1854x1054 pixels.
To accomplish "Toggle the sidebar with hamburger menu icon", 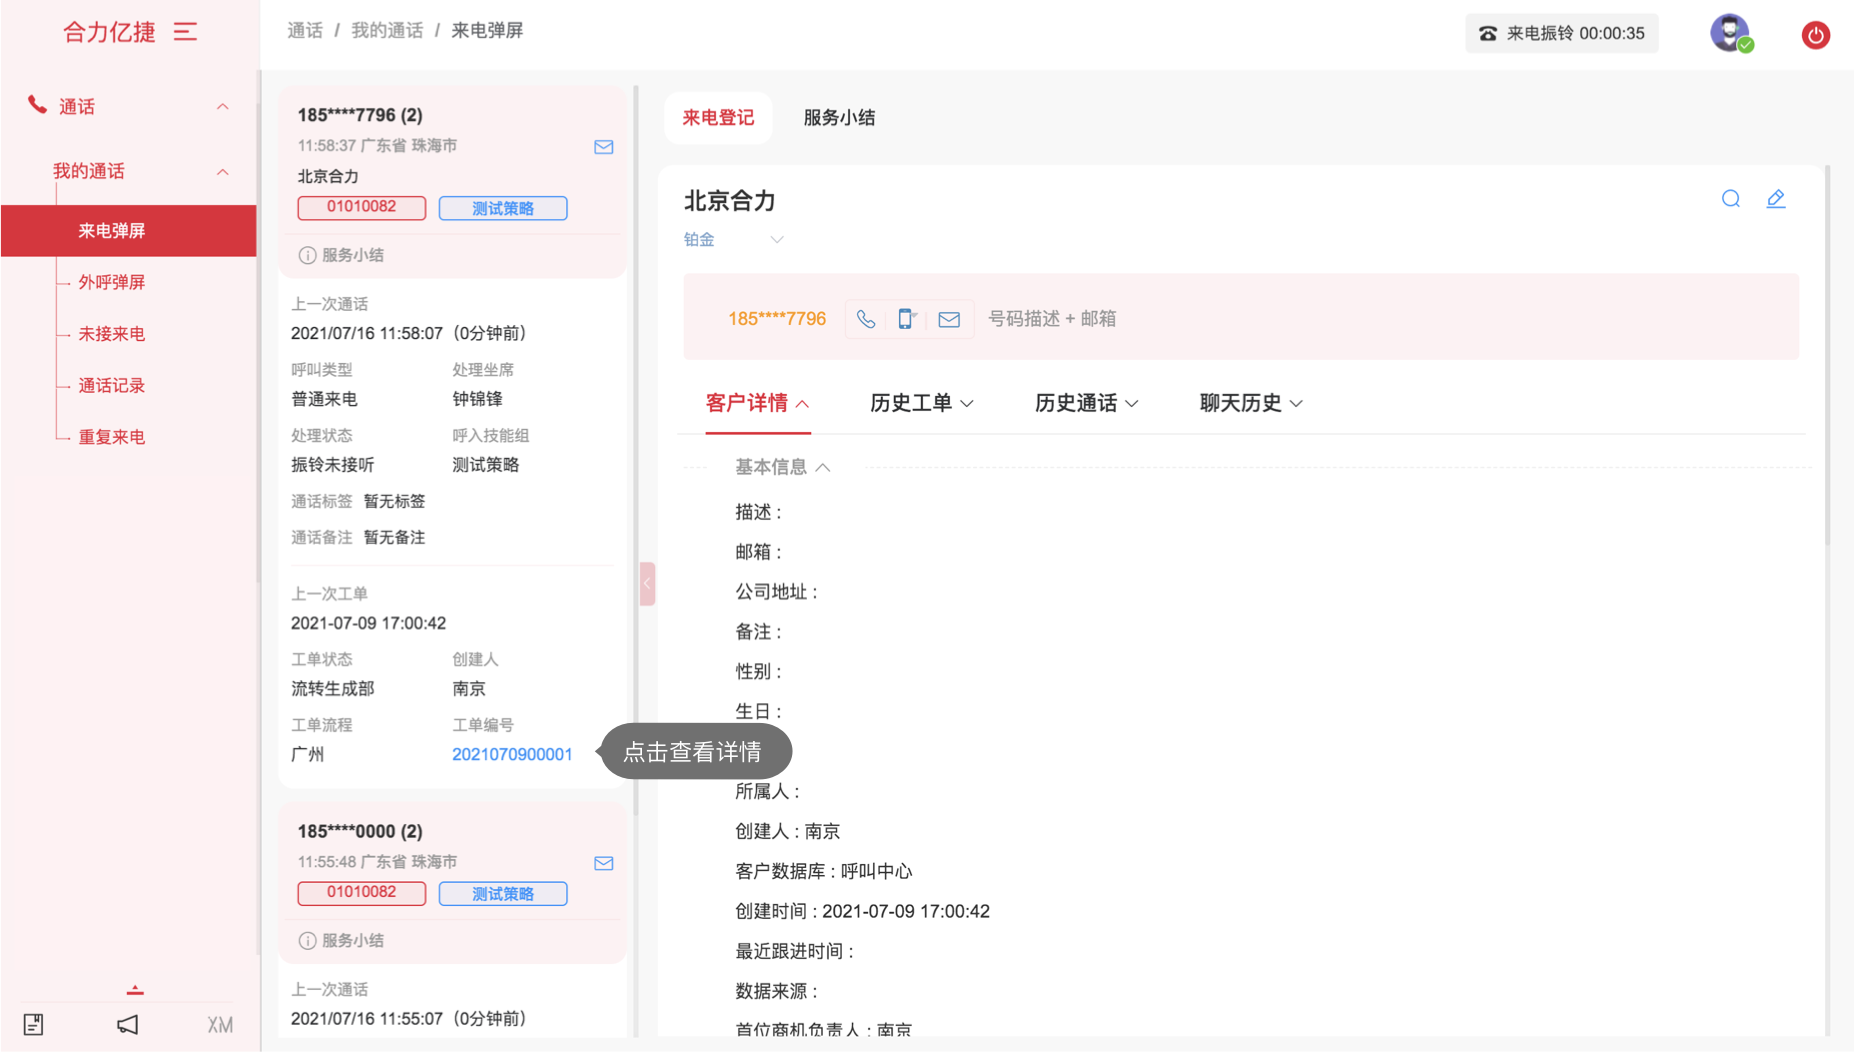I will tap(185, 32).
